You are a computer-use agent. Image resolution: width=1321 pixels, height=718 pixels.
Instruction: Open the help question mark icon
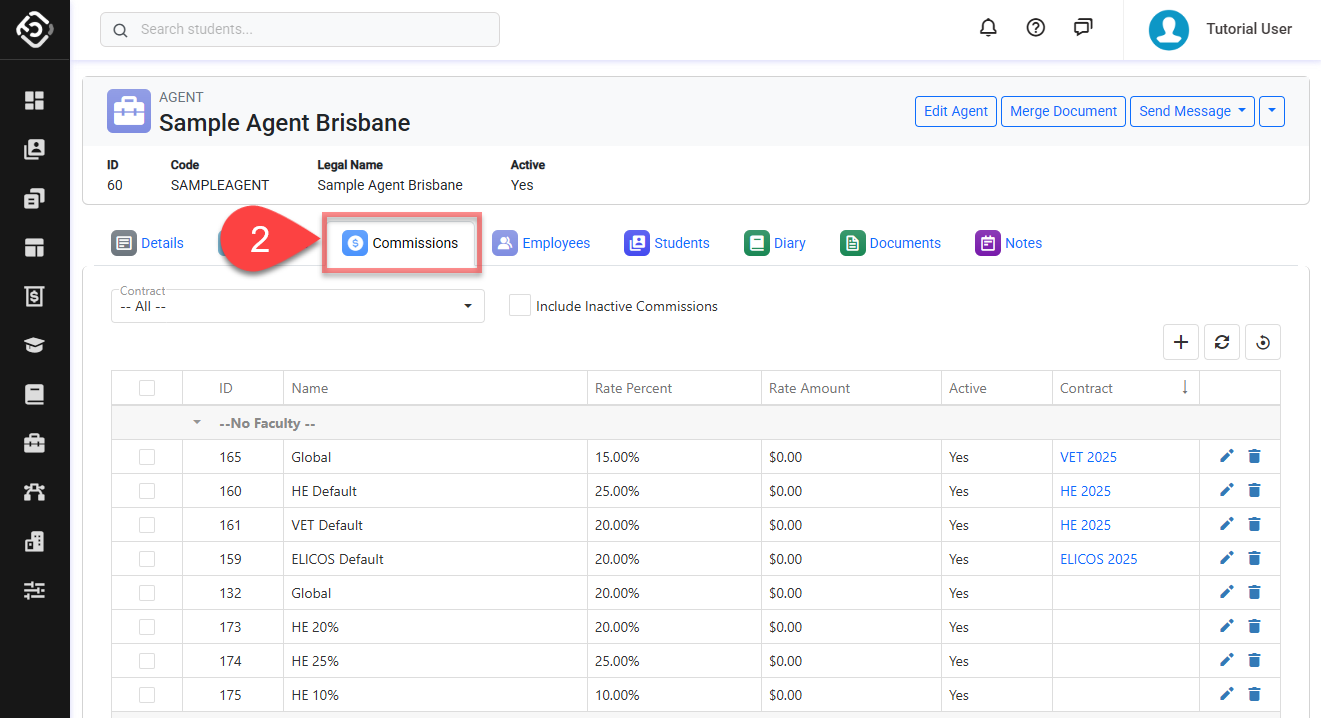pos(1036,28)
